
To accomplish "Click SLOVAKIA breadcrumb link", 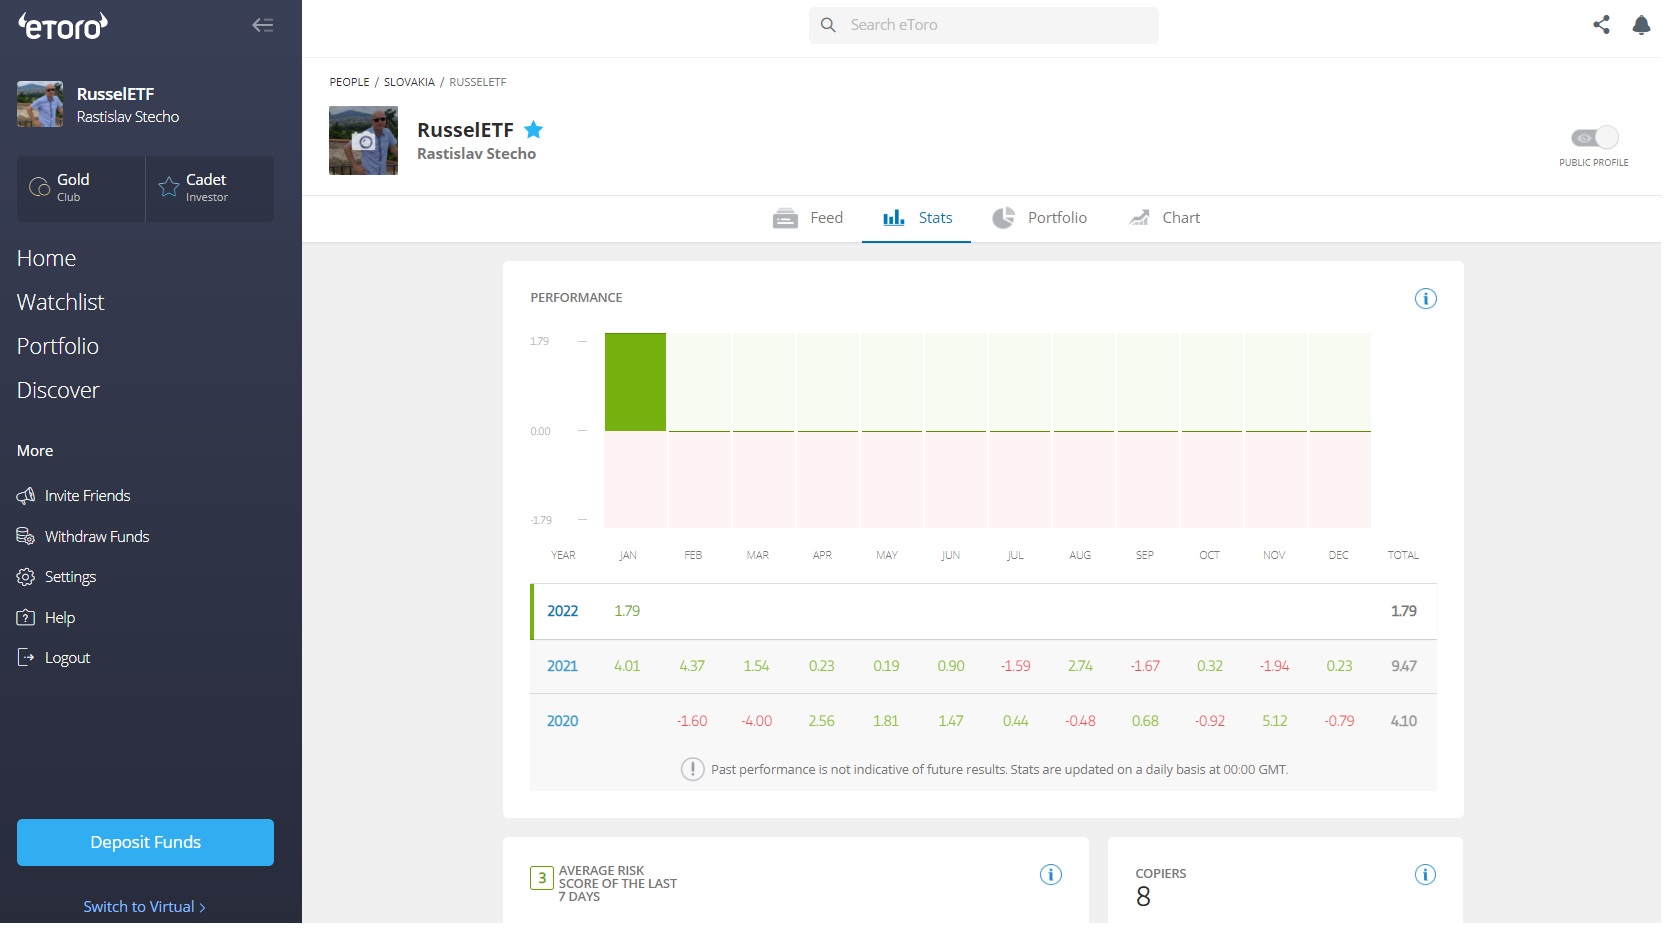I will pyautogui.click(x=409, y=82).
